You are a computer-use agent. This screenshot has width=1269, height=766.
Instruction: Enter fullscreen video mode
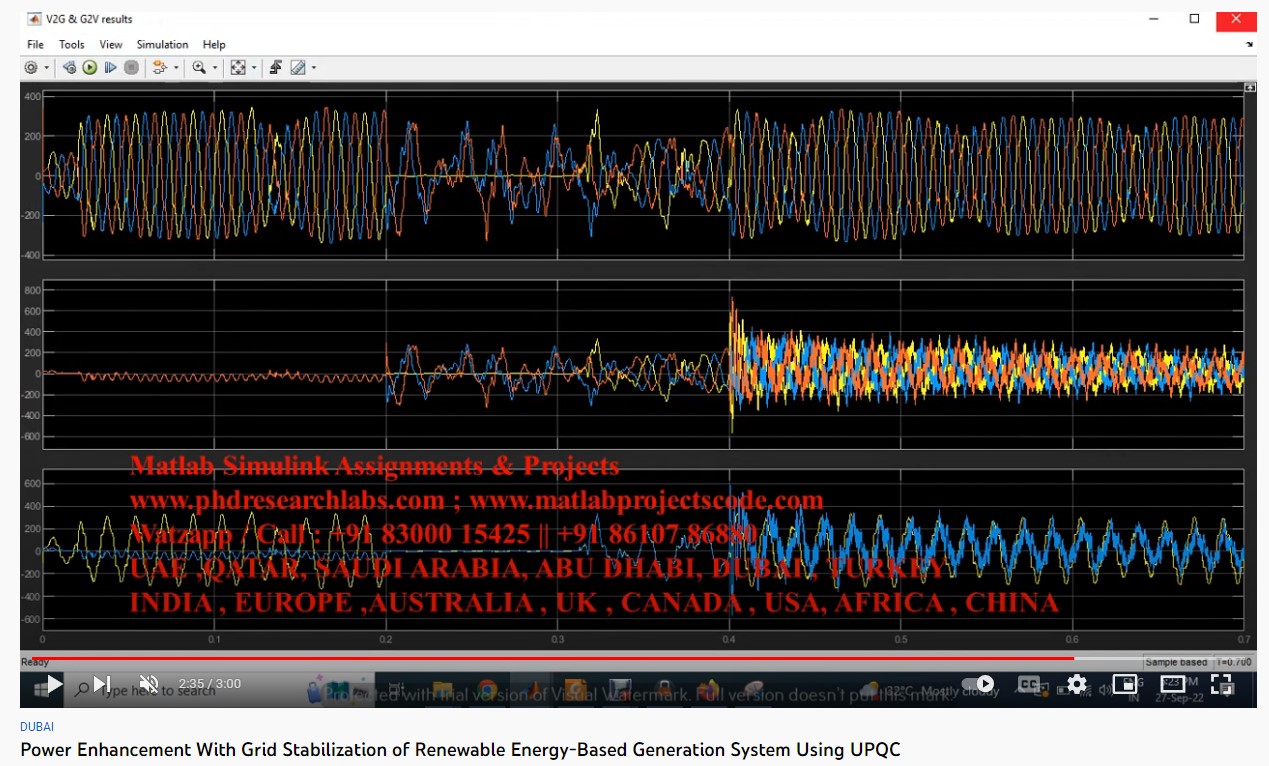point(1221,684)
